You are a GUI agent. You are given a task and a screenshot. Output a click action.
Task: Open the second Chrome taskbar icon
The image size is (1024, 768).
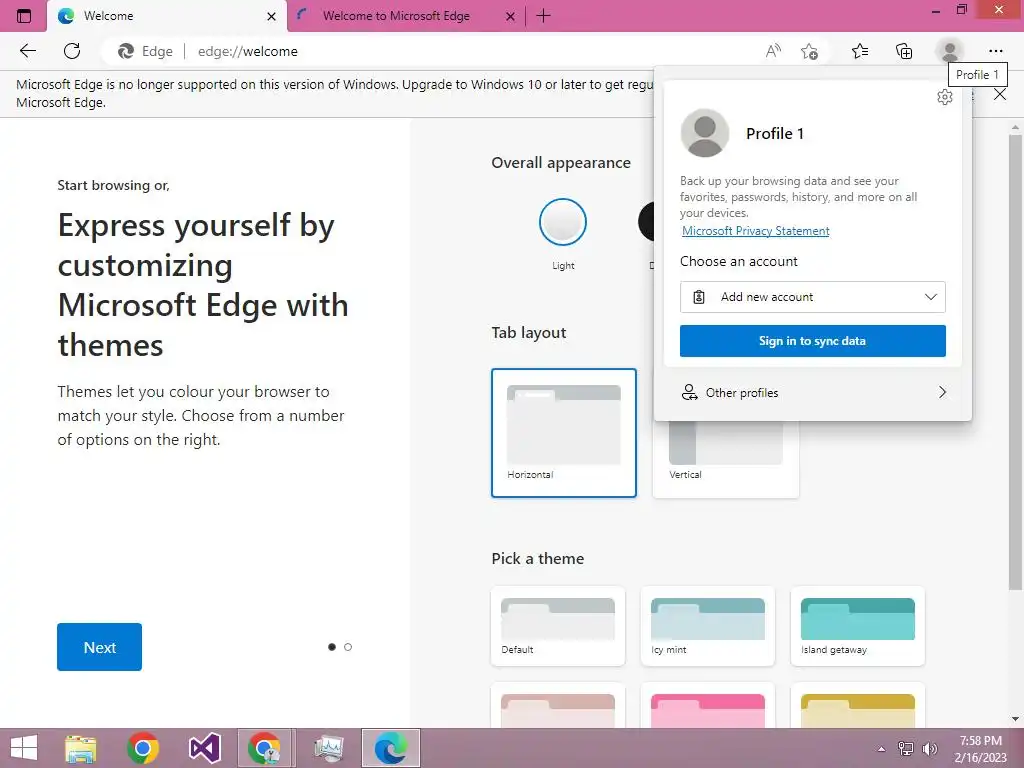tap(264, 748)
